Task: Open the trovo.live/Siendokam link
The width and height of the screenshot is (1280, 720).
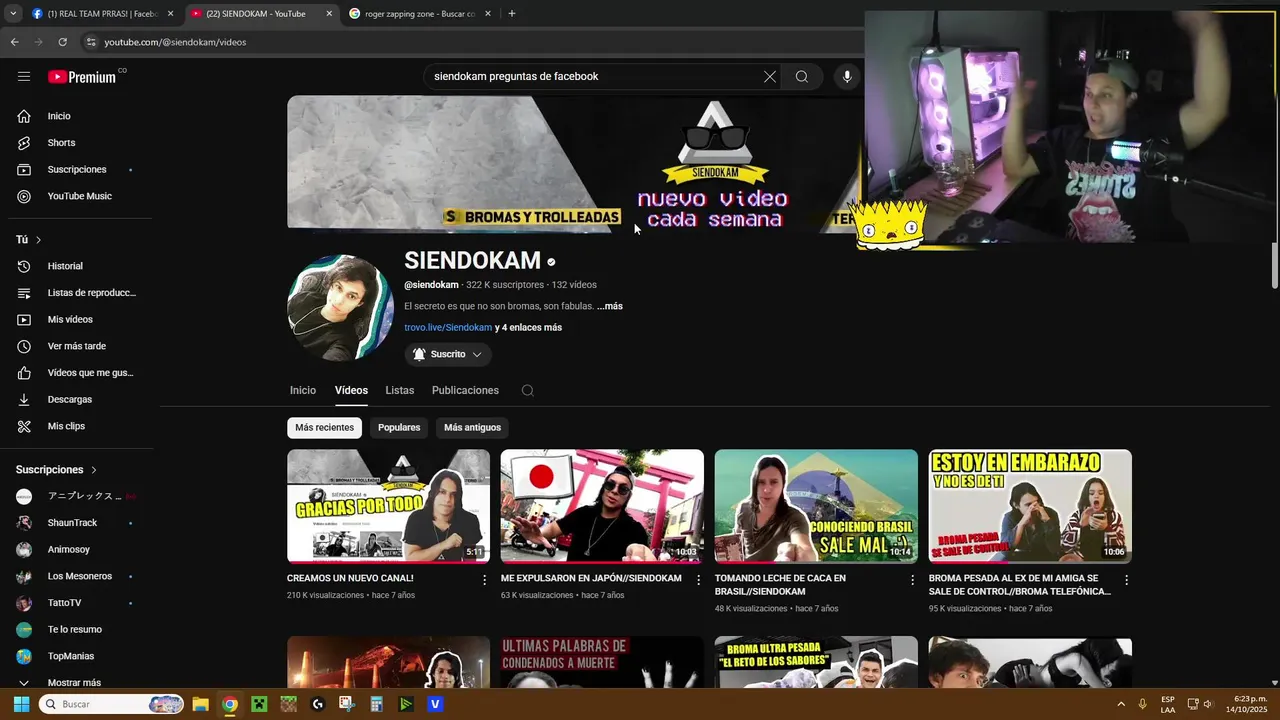Action: pos(448,328)
